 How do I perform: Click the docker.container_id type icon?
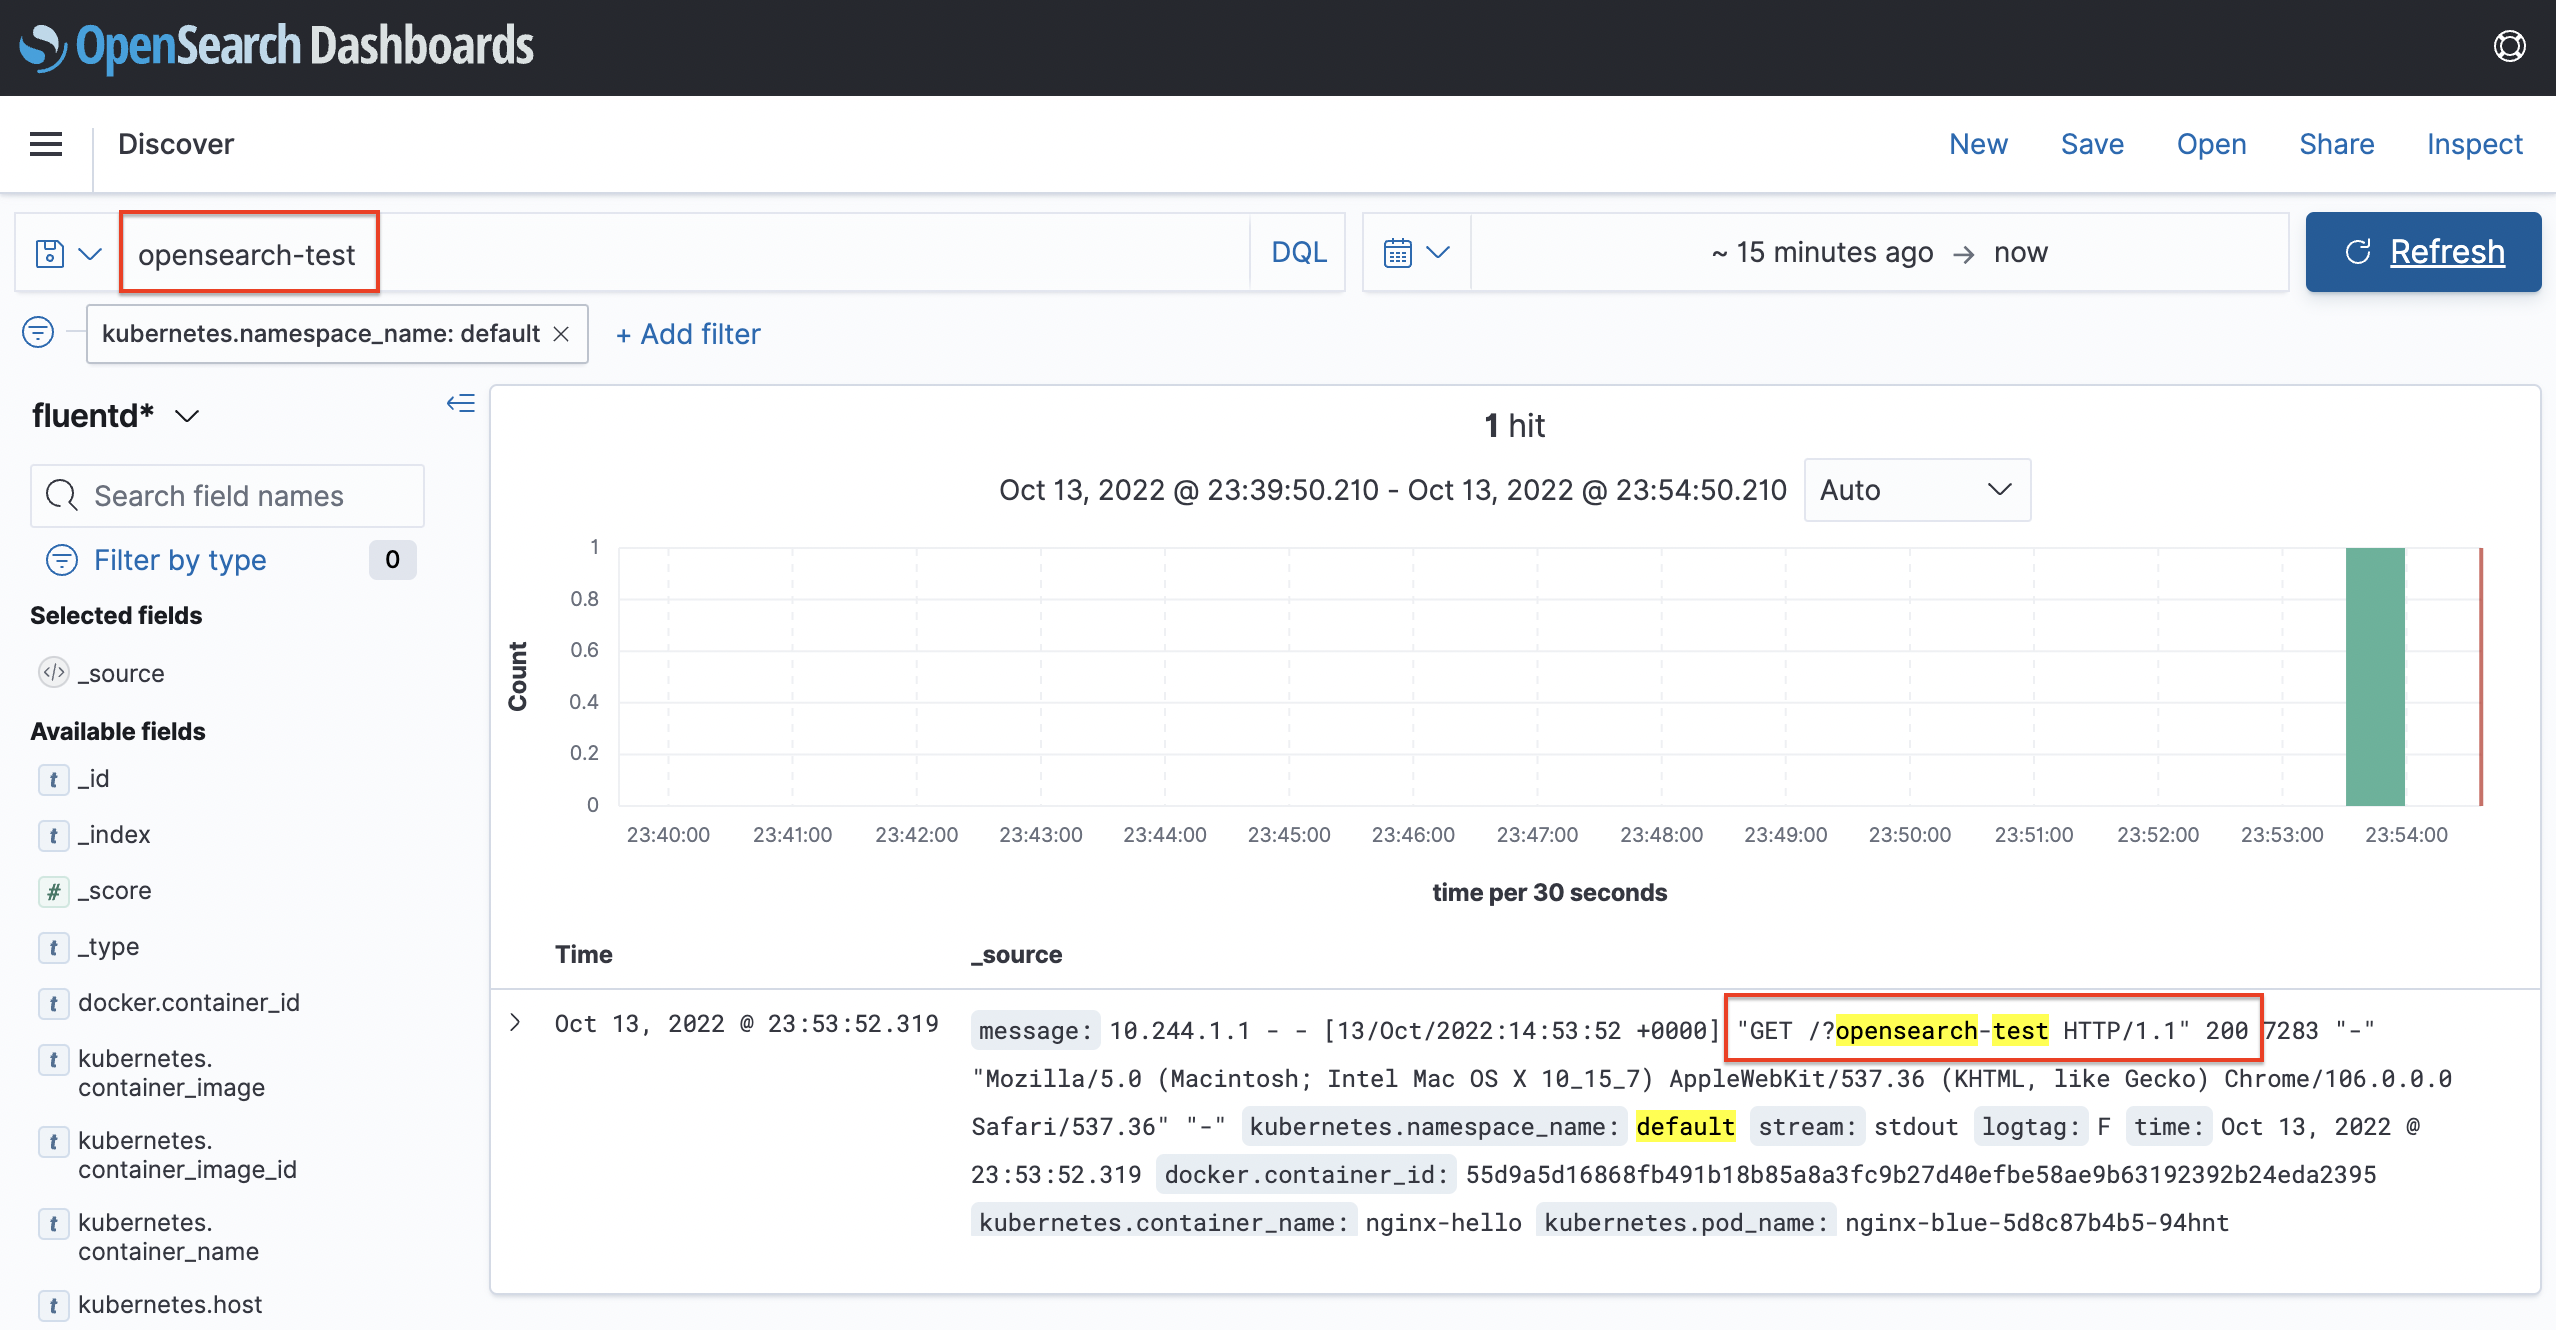click(54, 1003)
